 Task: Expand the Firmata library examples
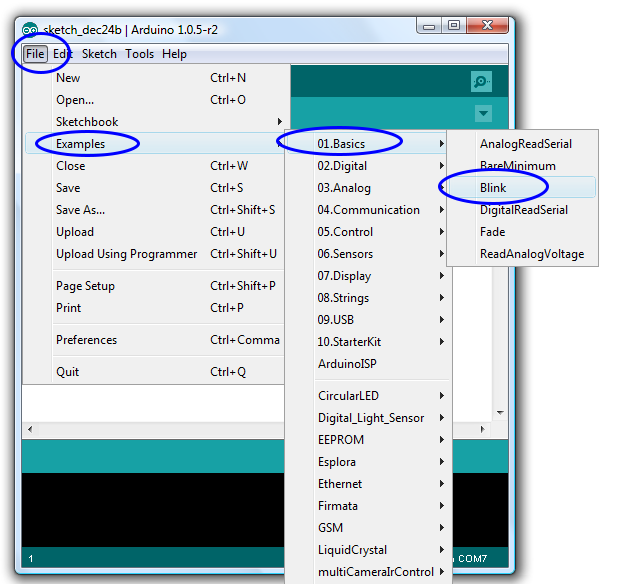(x=369, y=506)
